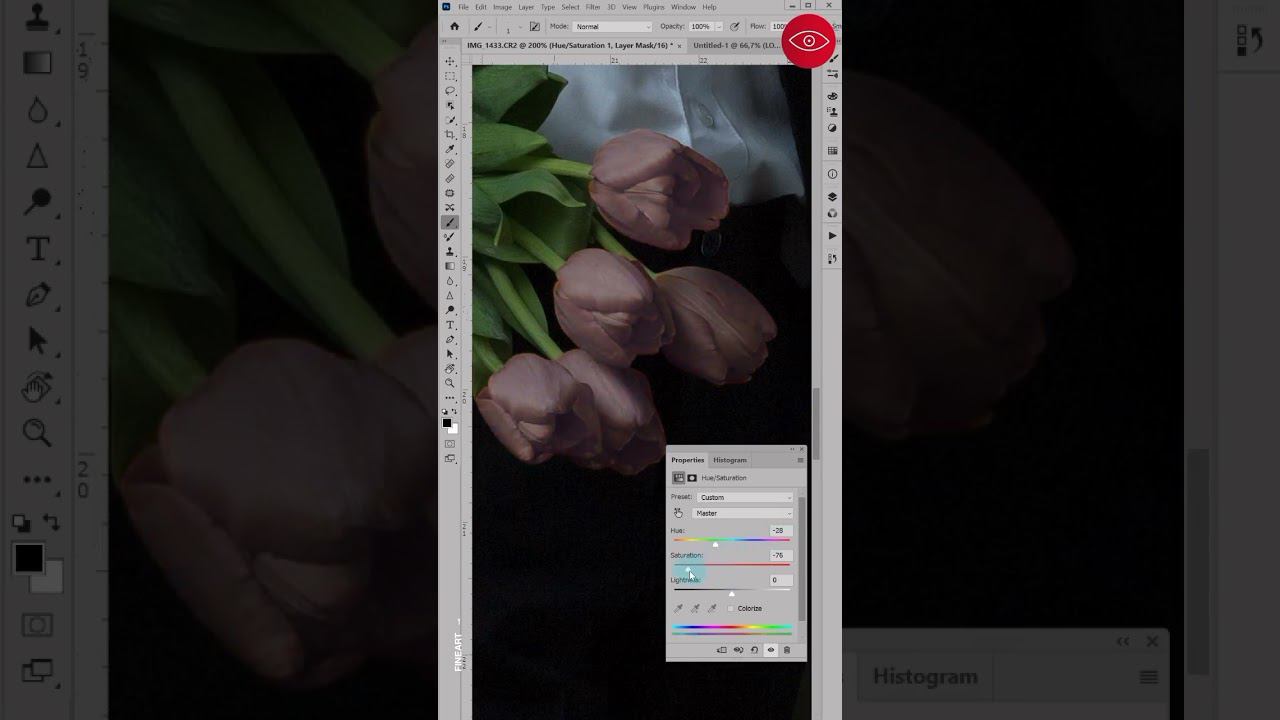Select the Pen tool
Screen dimensions: 1280x720
(450, 339)
